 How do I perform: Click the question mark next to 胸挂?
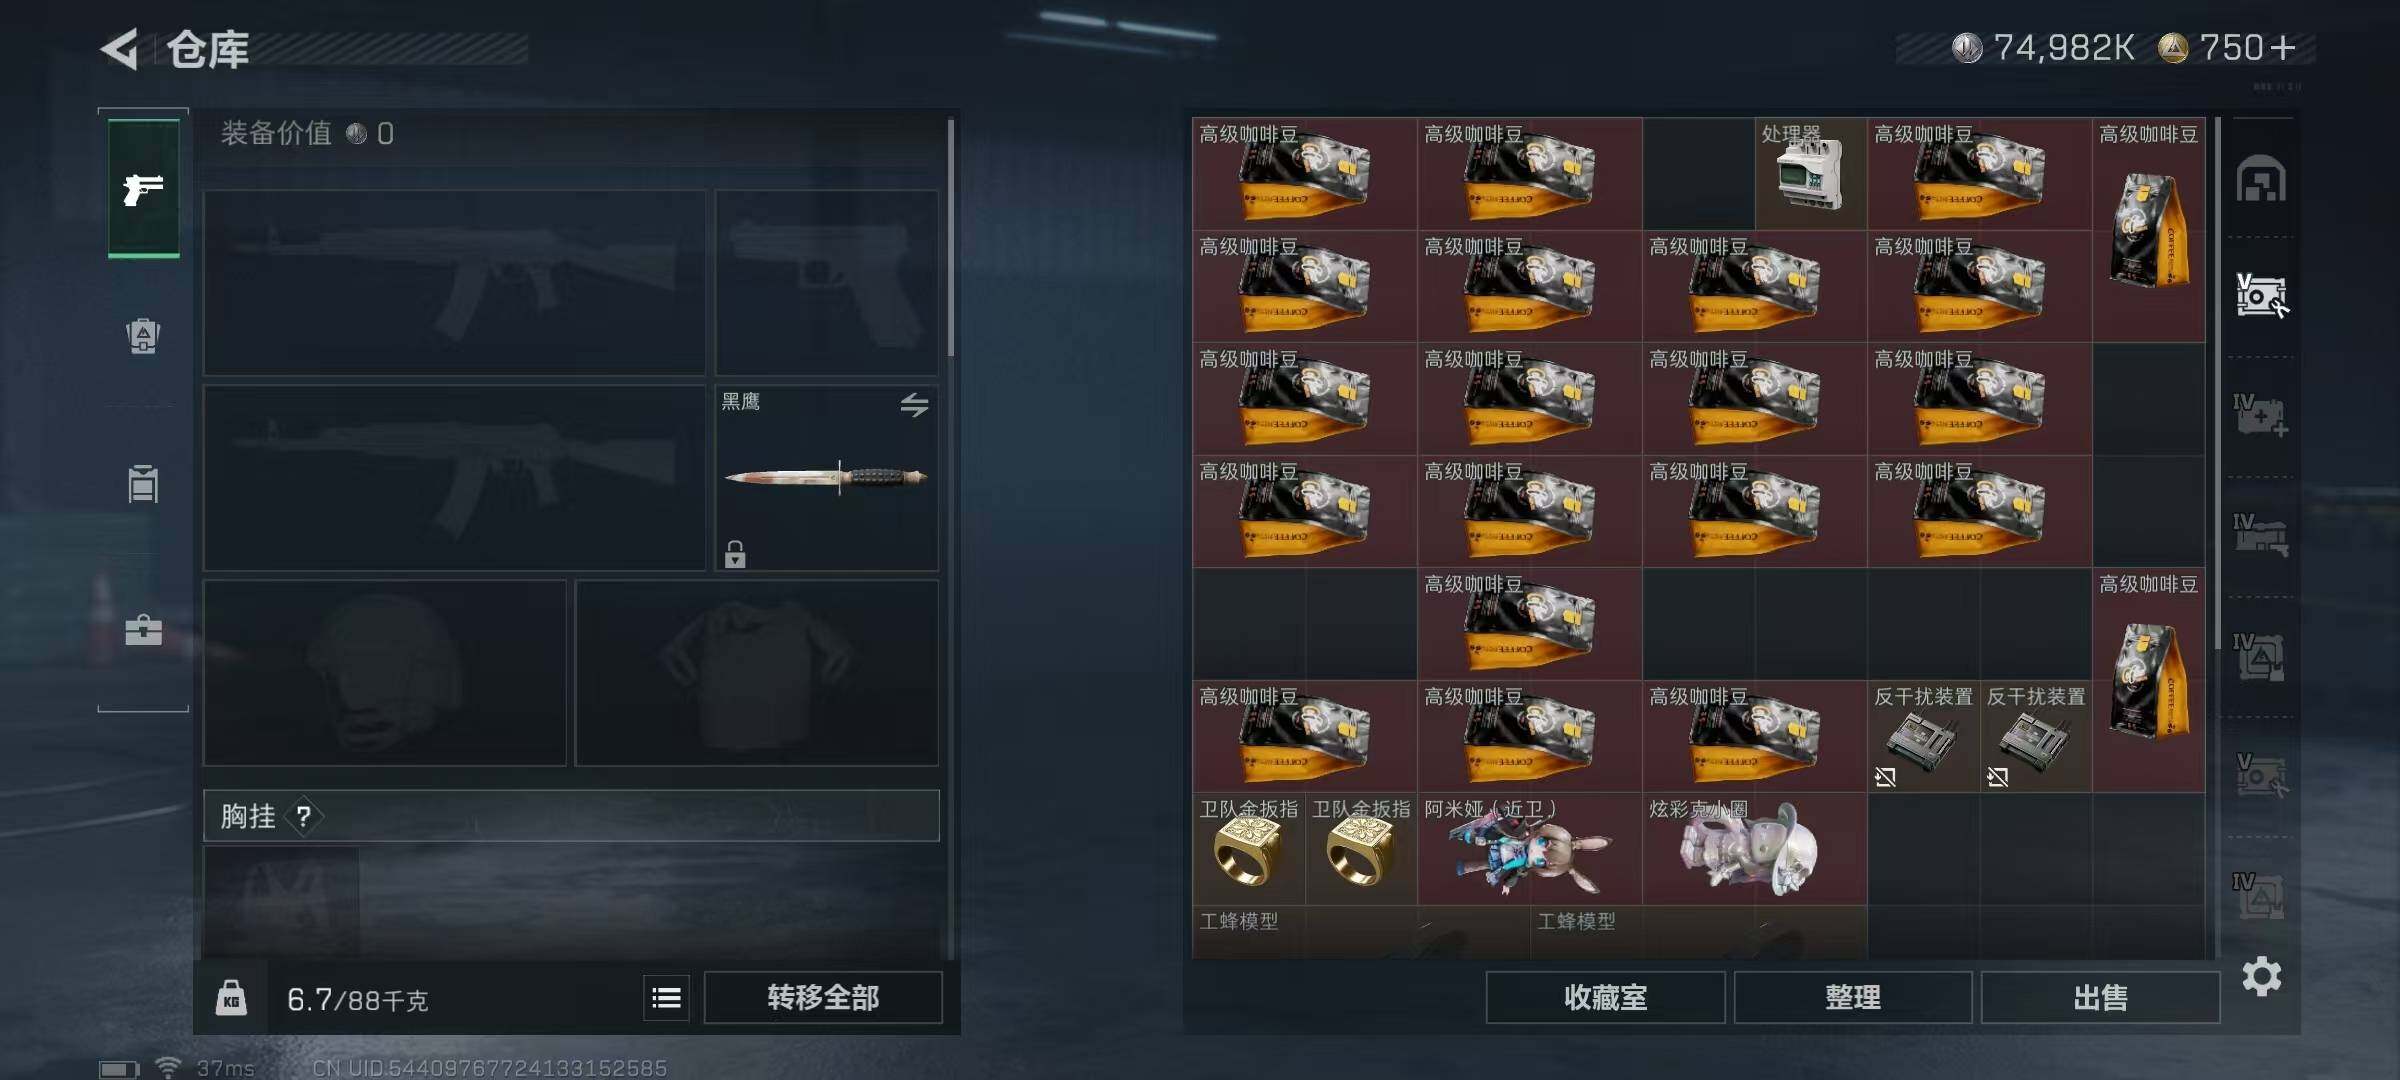[x=304, y=817]
